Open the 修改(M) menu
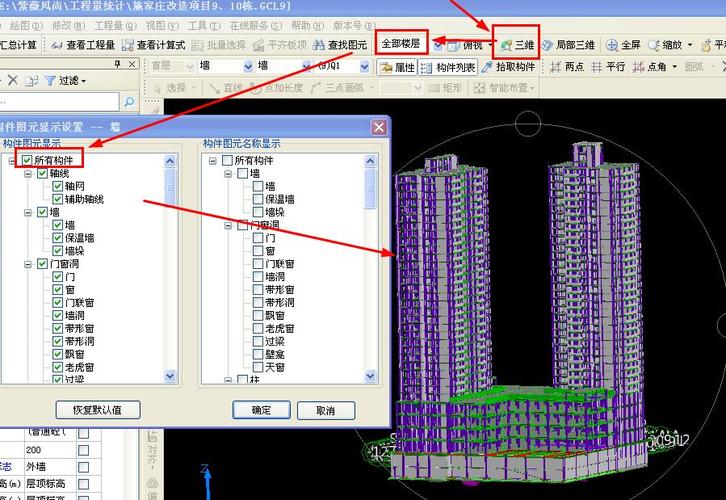Screen dimensions: 726x500 pyautogui.click(x=68, y=25)
